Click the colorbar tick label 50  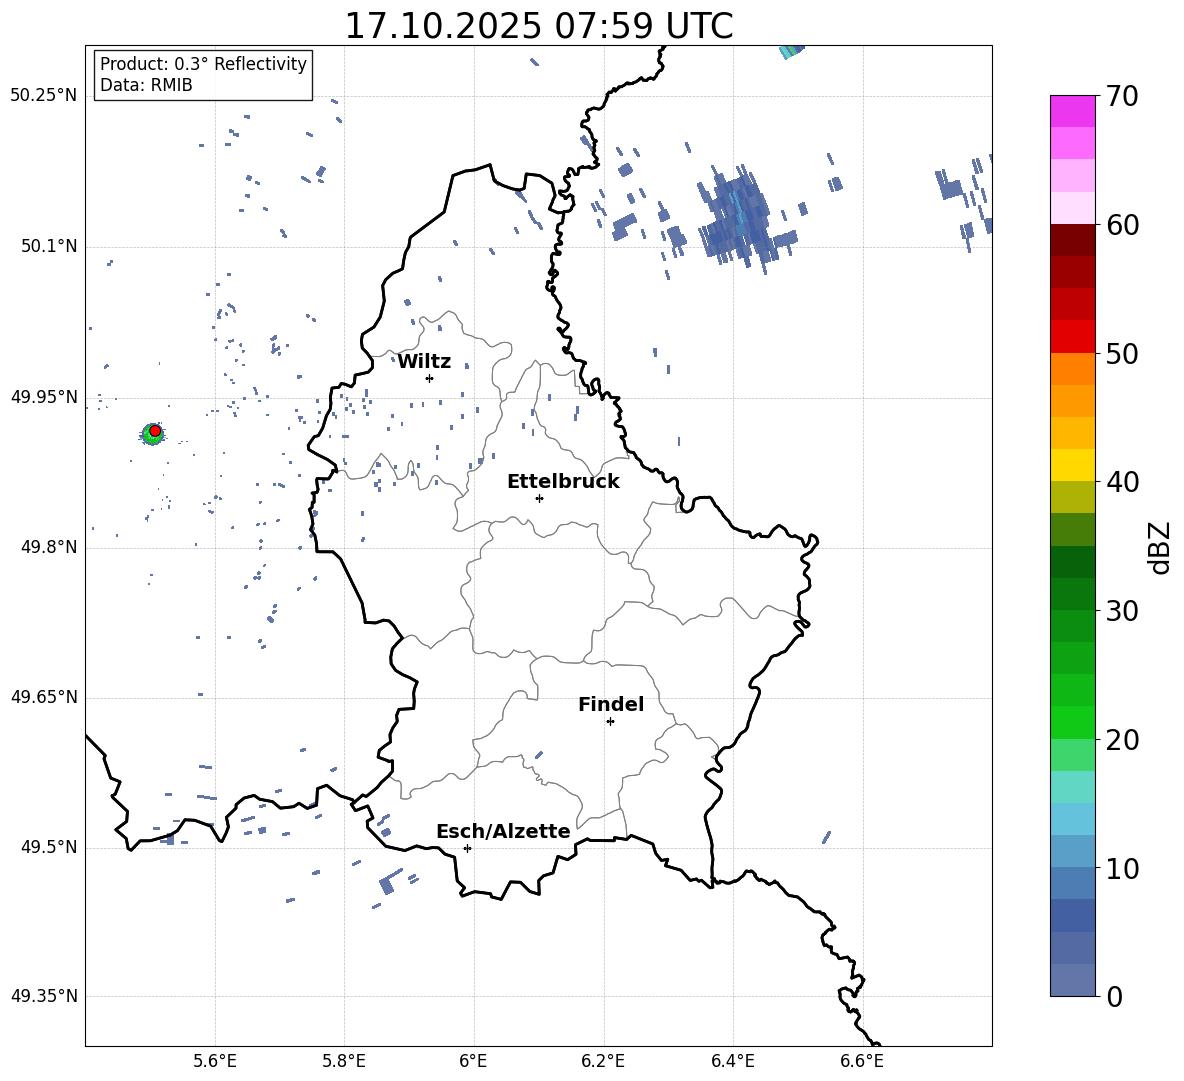pos(1122,354)
